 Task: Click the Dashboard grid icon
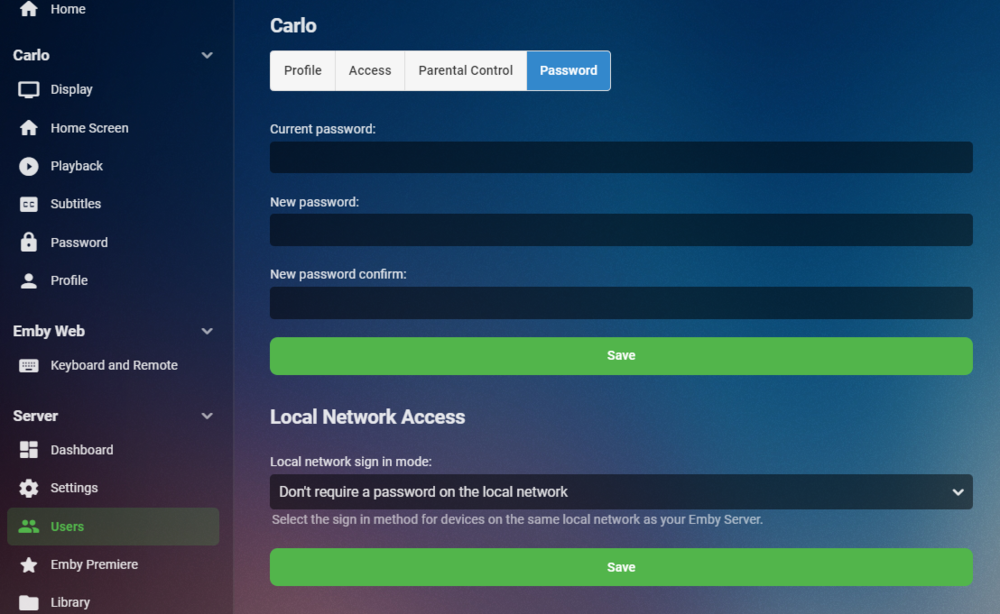(x=29, y=450)
